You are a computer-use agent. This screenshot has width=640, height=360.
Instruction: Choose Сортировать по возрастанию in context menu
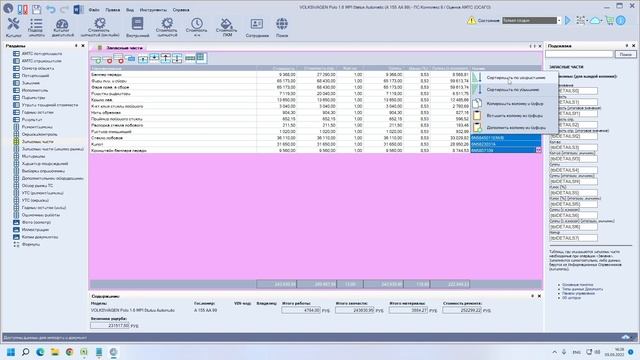click(515, 78)
